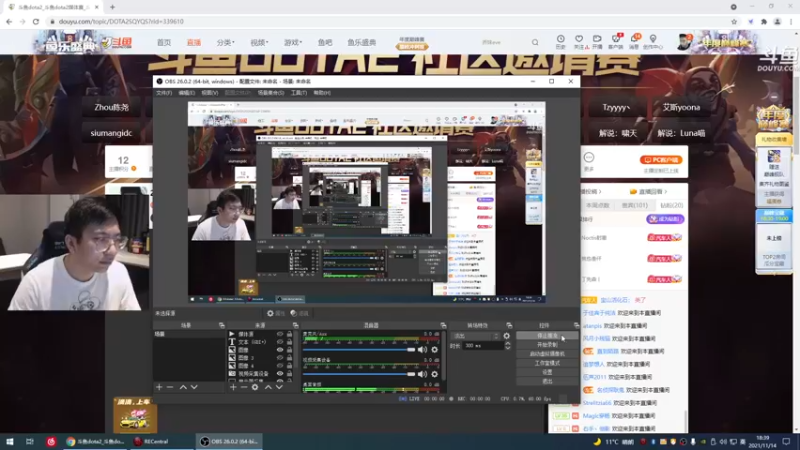The height and width of the screenshot is (450, 800).
Task: Mute the first mixer audio channel
Action: tap(422, 349)
